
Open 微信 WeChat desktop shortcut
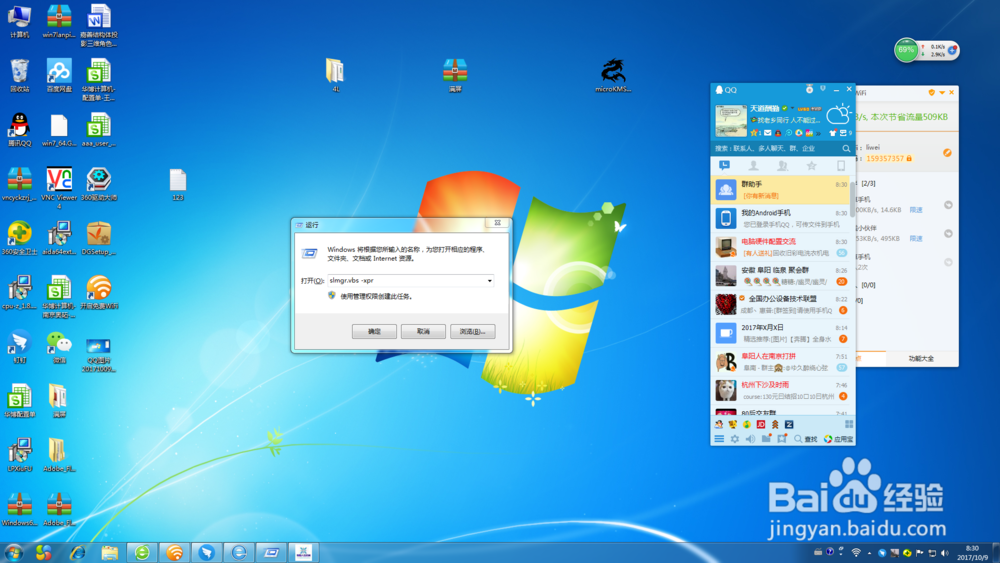(x=59, y=347)
